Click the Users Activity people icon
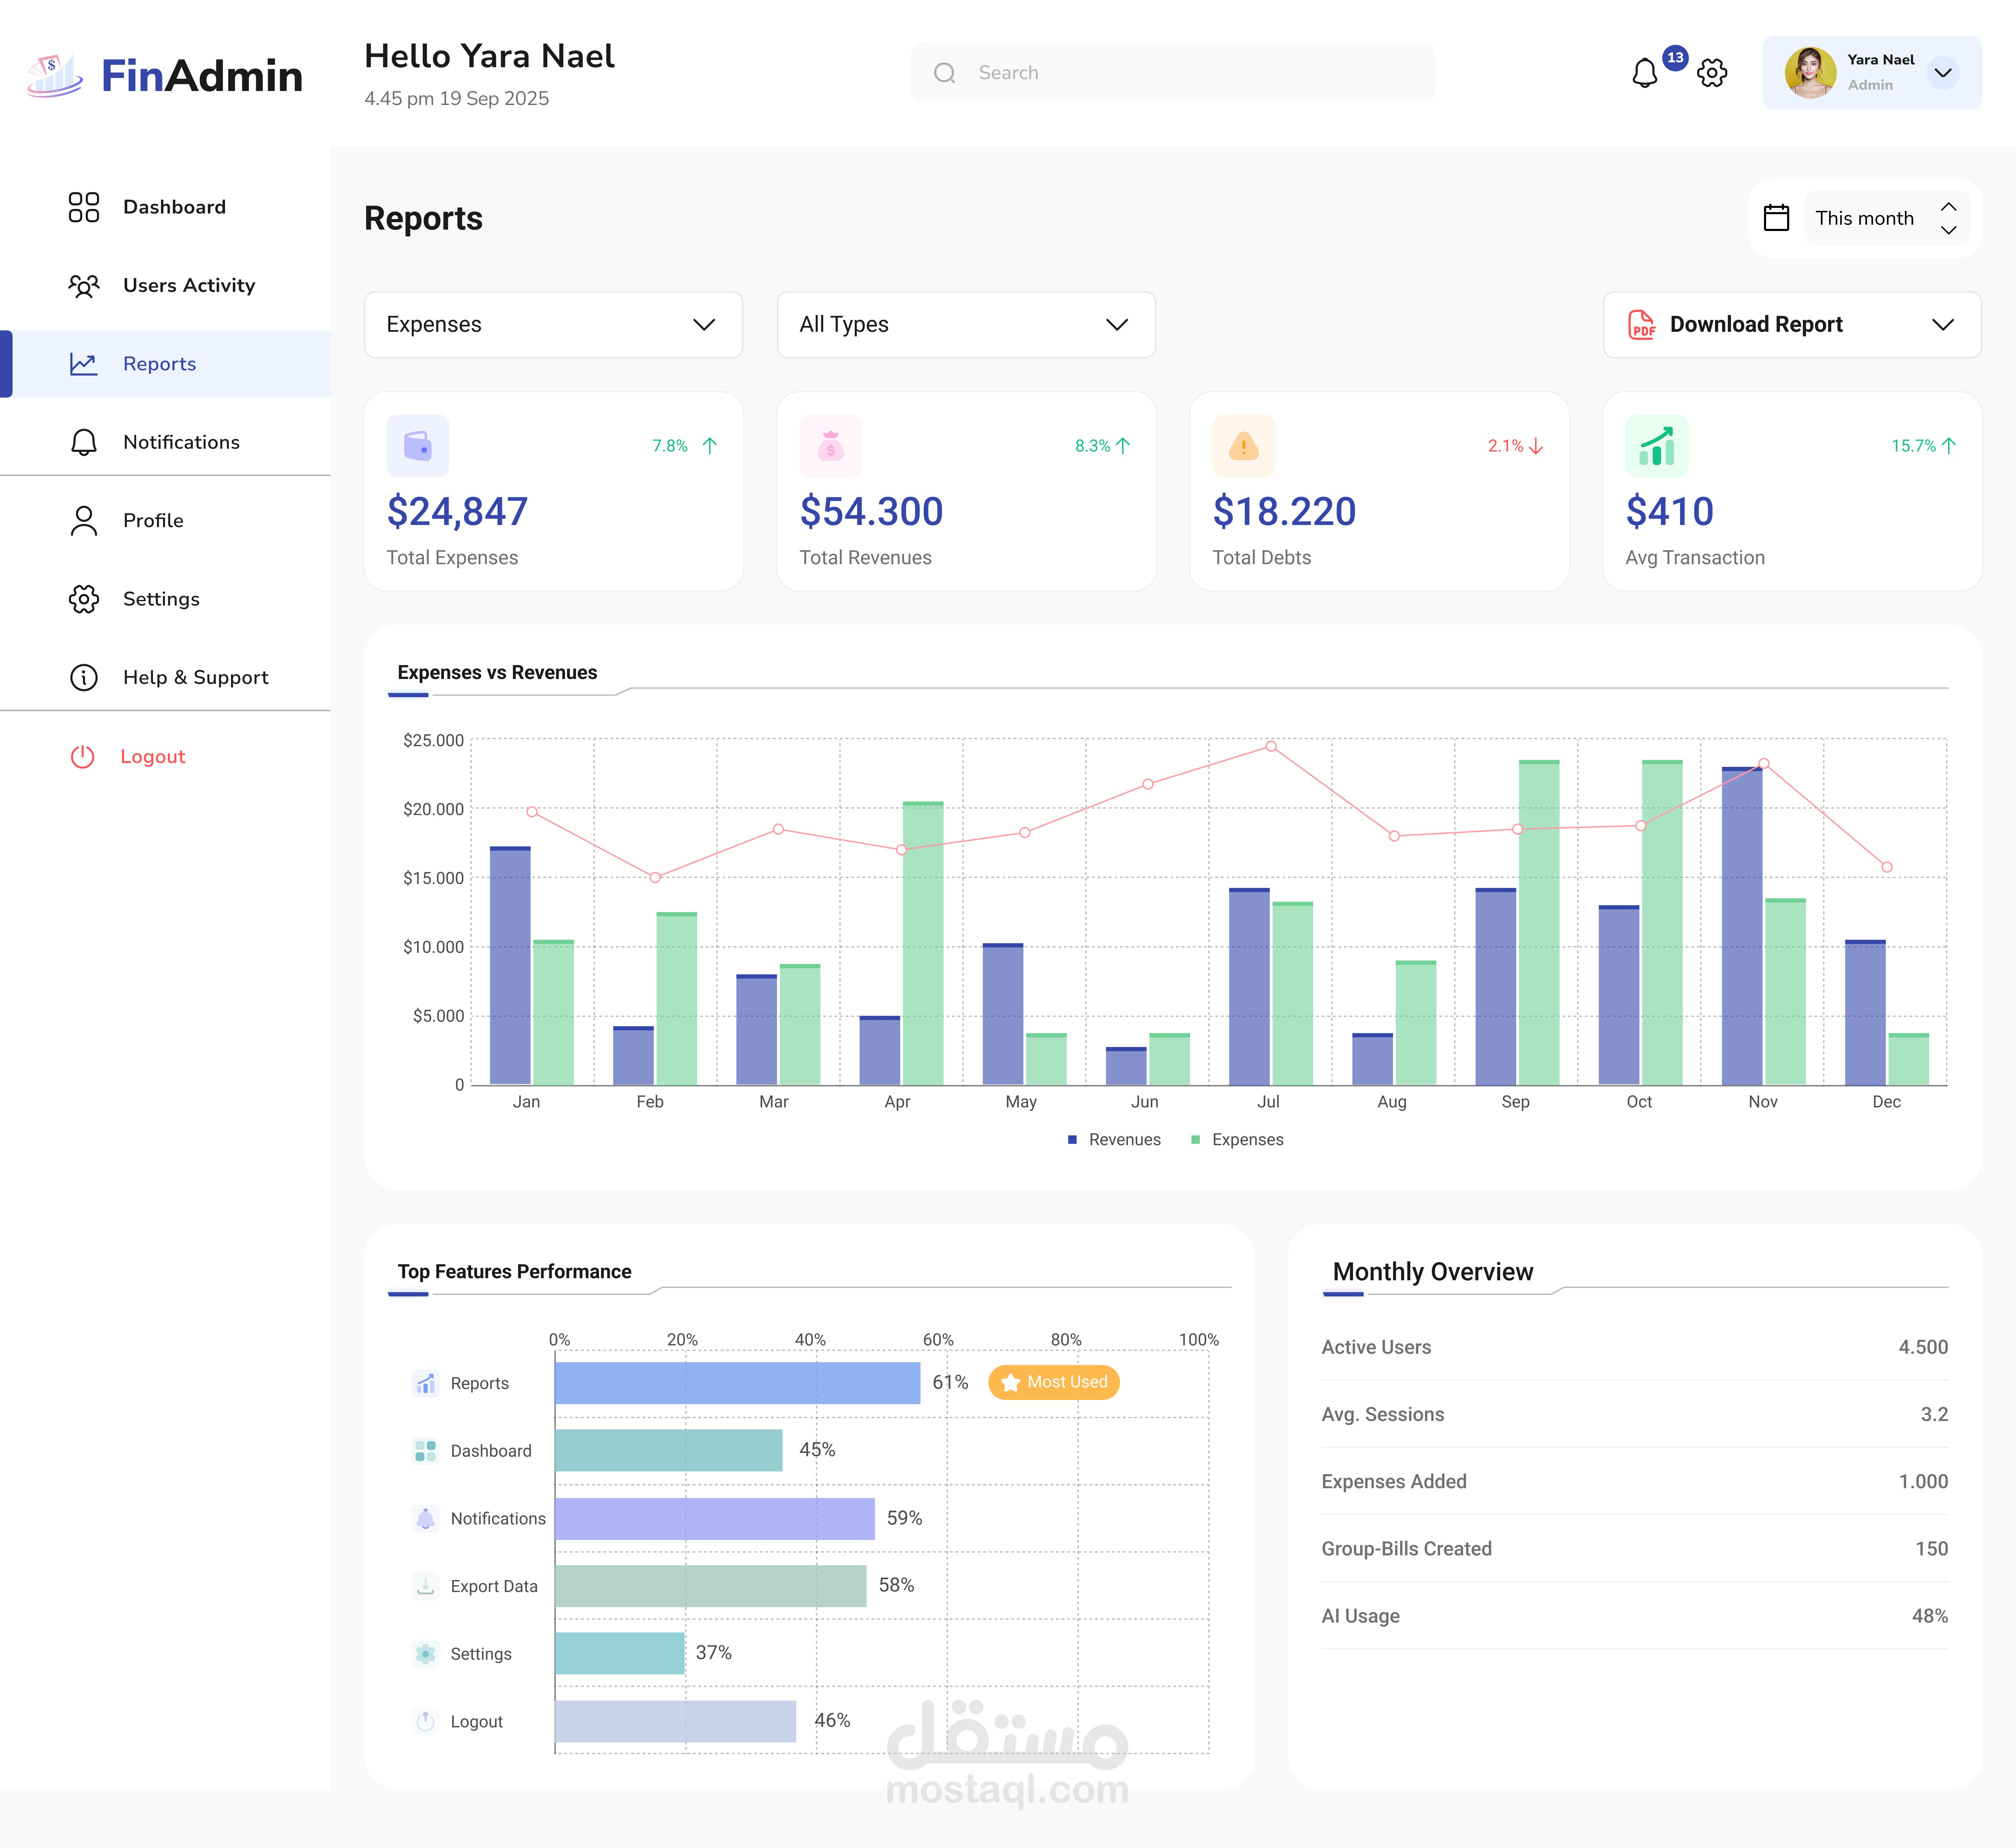This screenshot has height=1848, width=2016. (x=84, y=286)
